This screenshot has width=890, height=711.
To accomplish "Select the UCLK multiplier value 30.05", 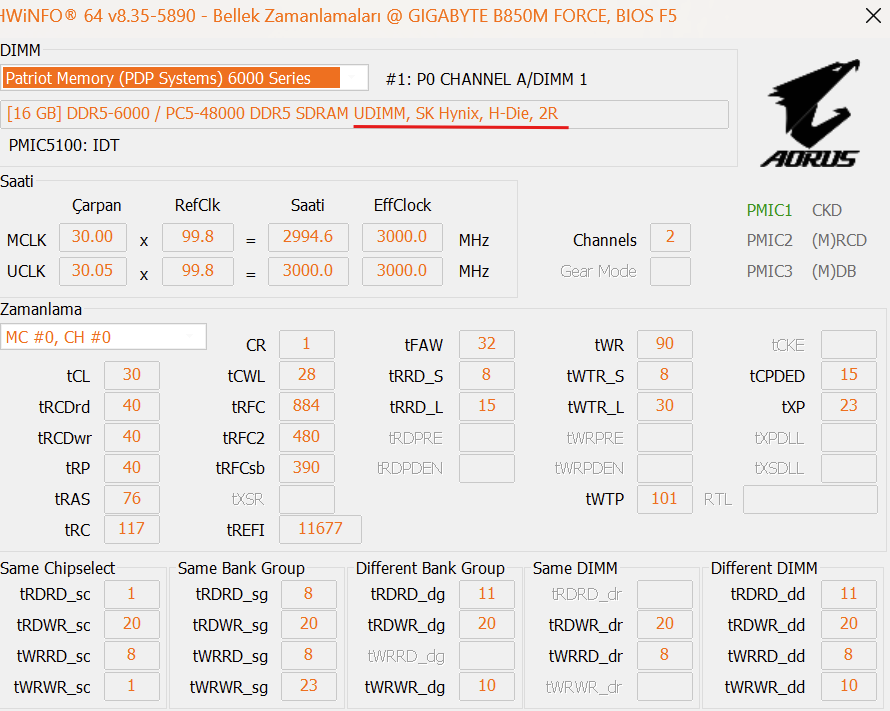I will pos(92,271).
